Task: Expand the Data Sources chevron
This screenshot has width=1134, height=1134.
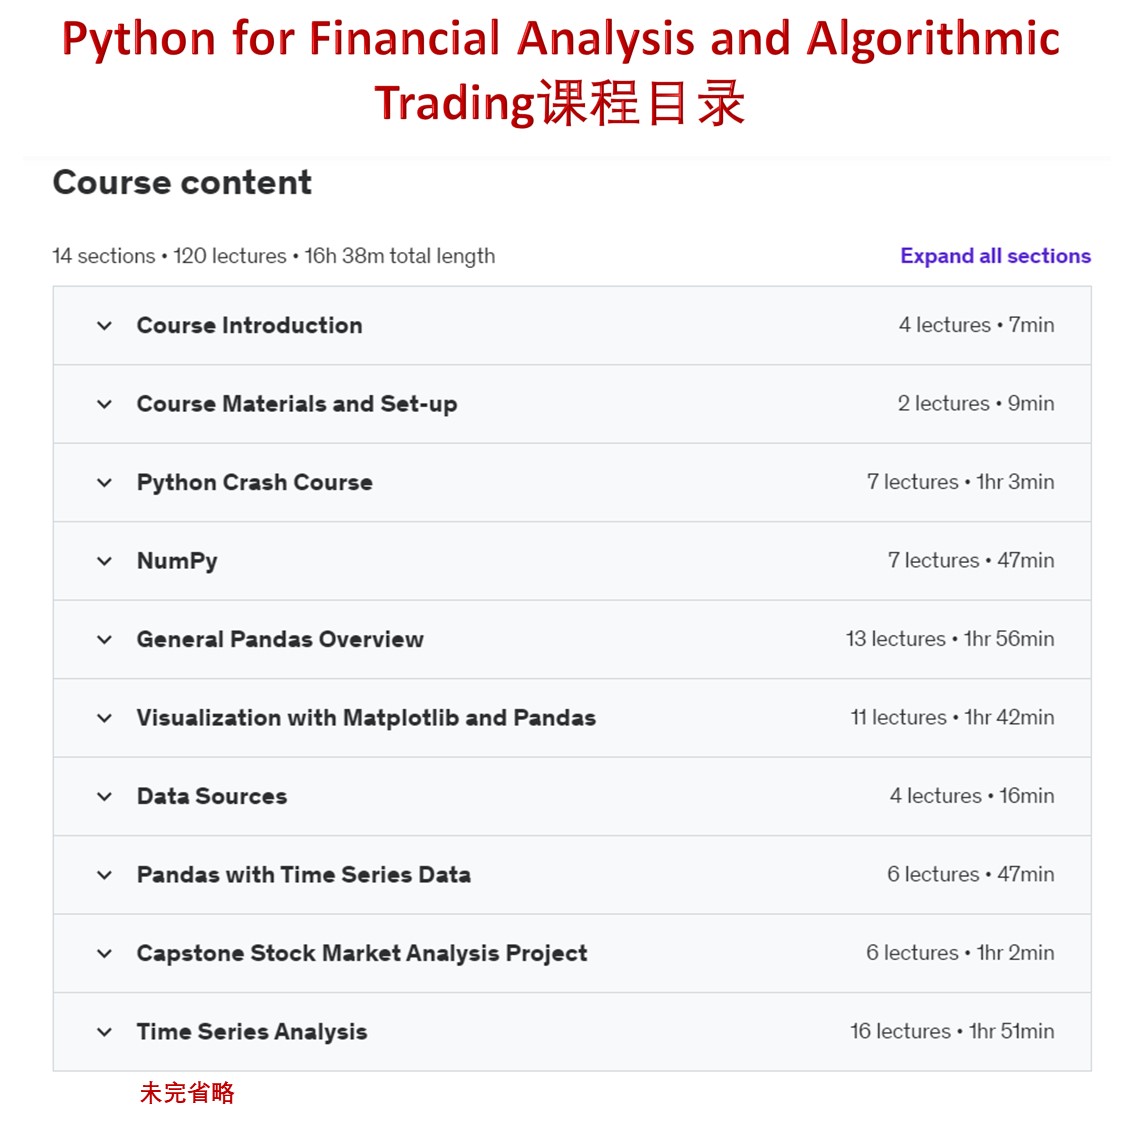Action: [104, 796]
